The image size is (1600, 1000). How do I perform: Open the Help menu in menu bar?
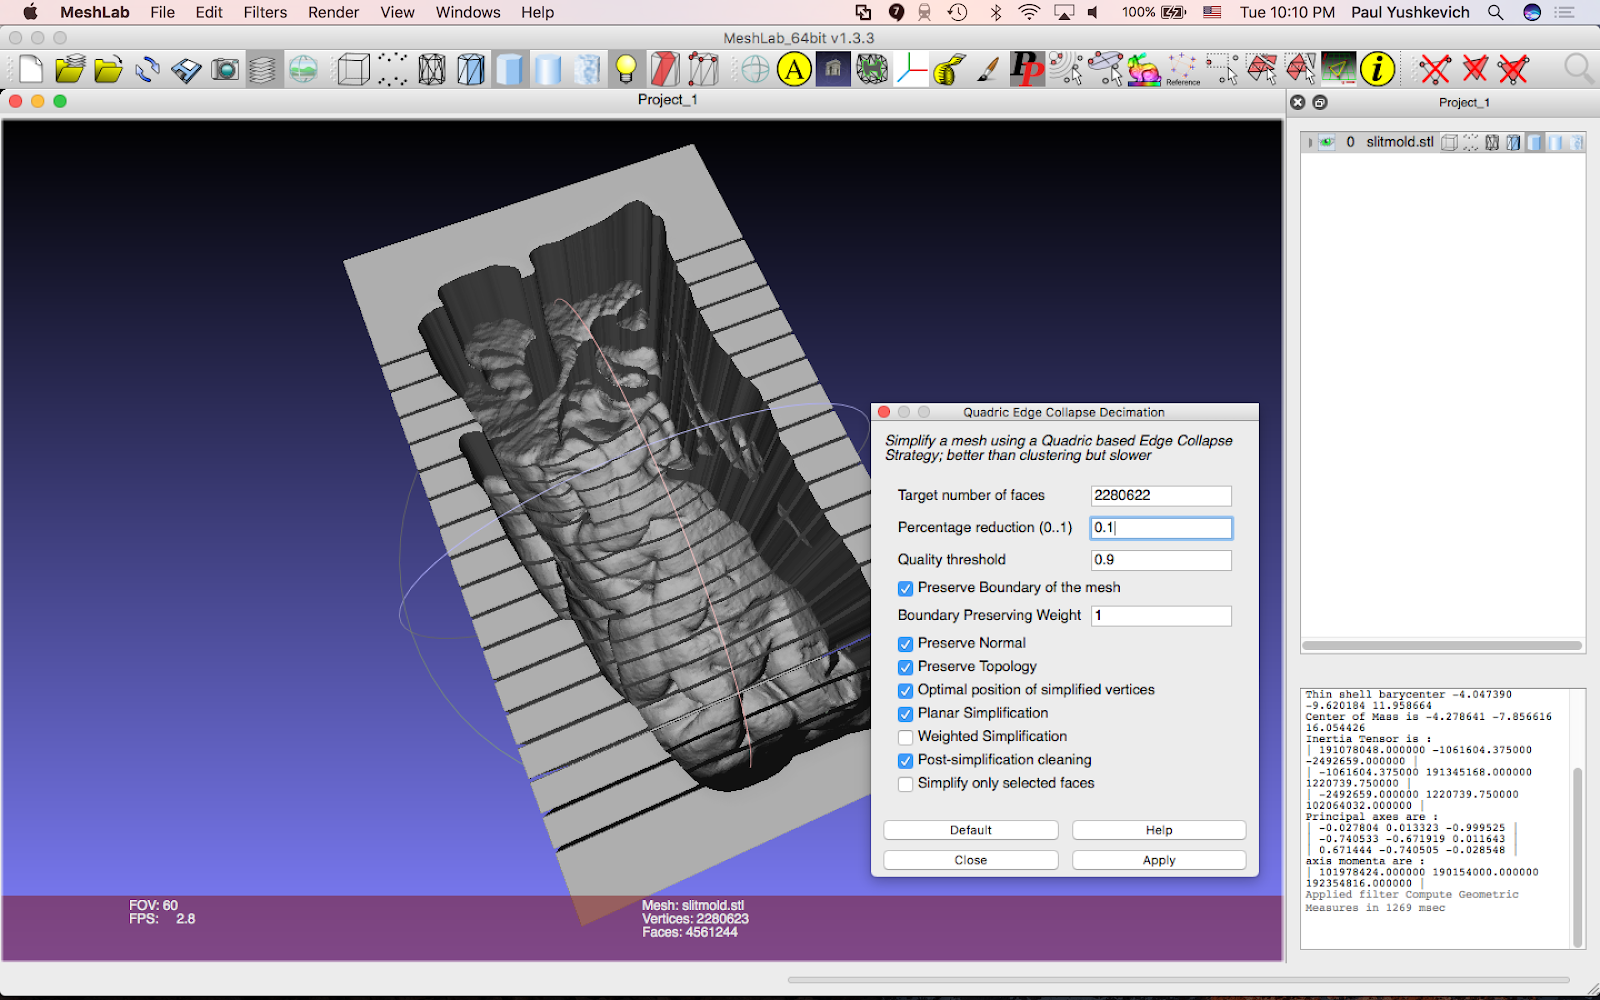point(537,12)
